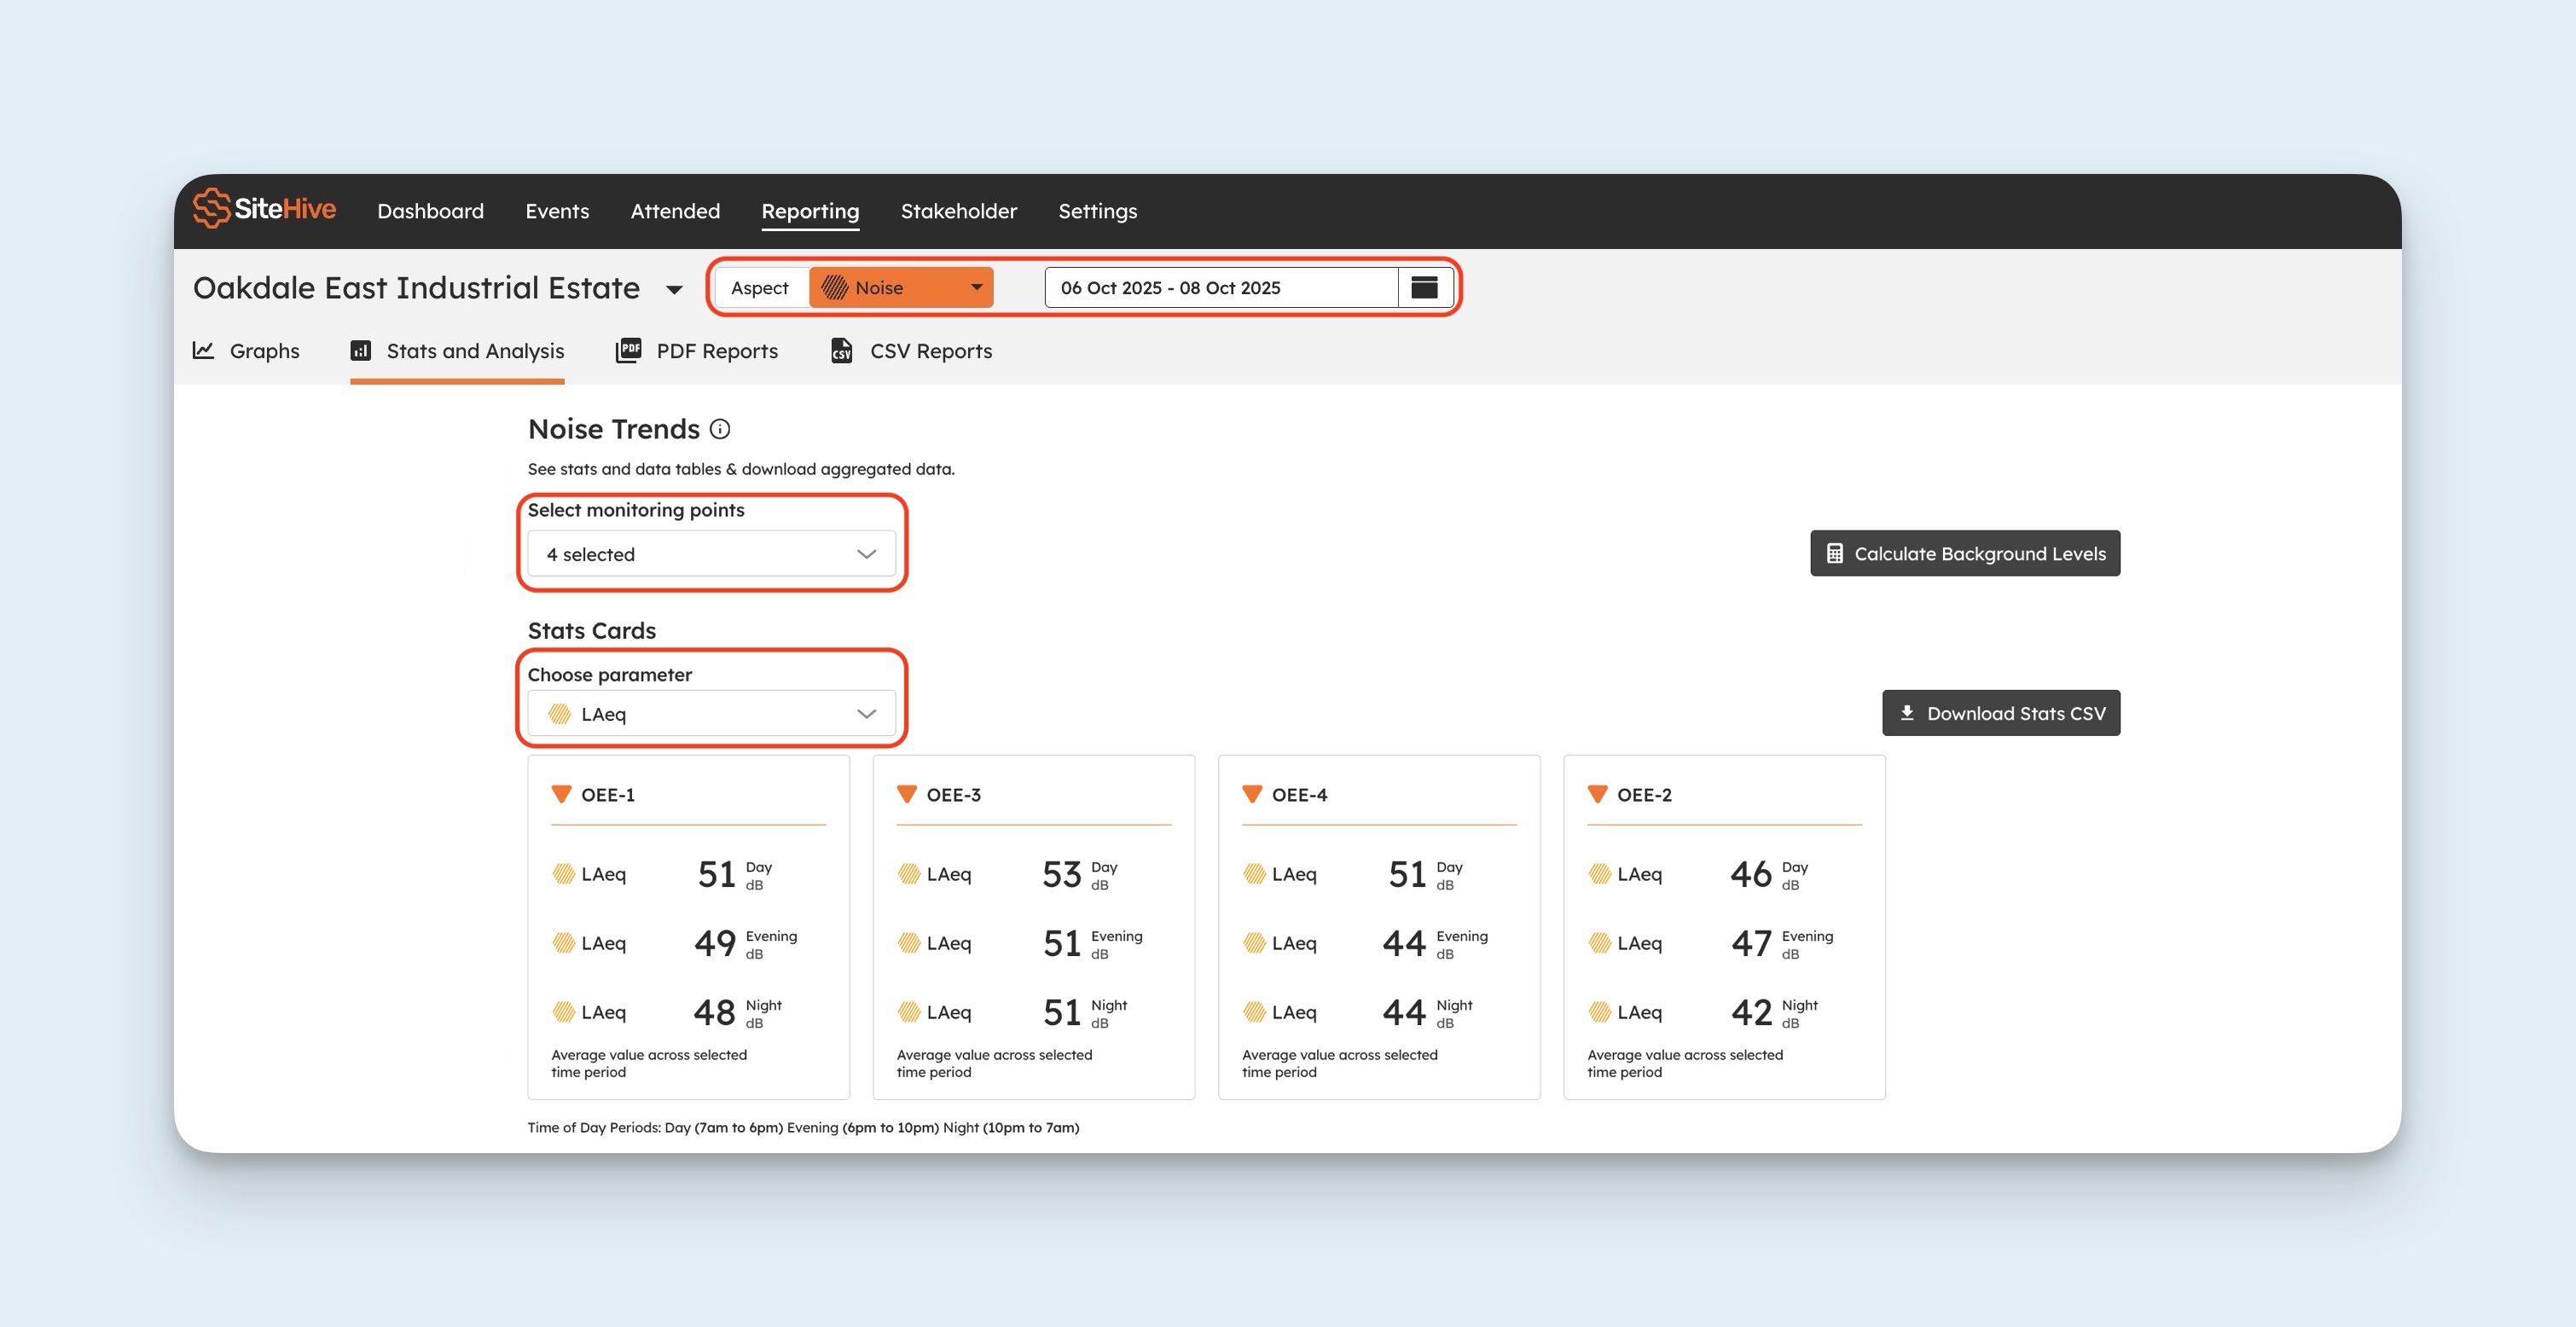The image size is (2576, 1327).
Task: Click the PDF Reports icon
Action: click(628, 350)
